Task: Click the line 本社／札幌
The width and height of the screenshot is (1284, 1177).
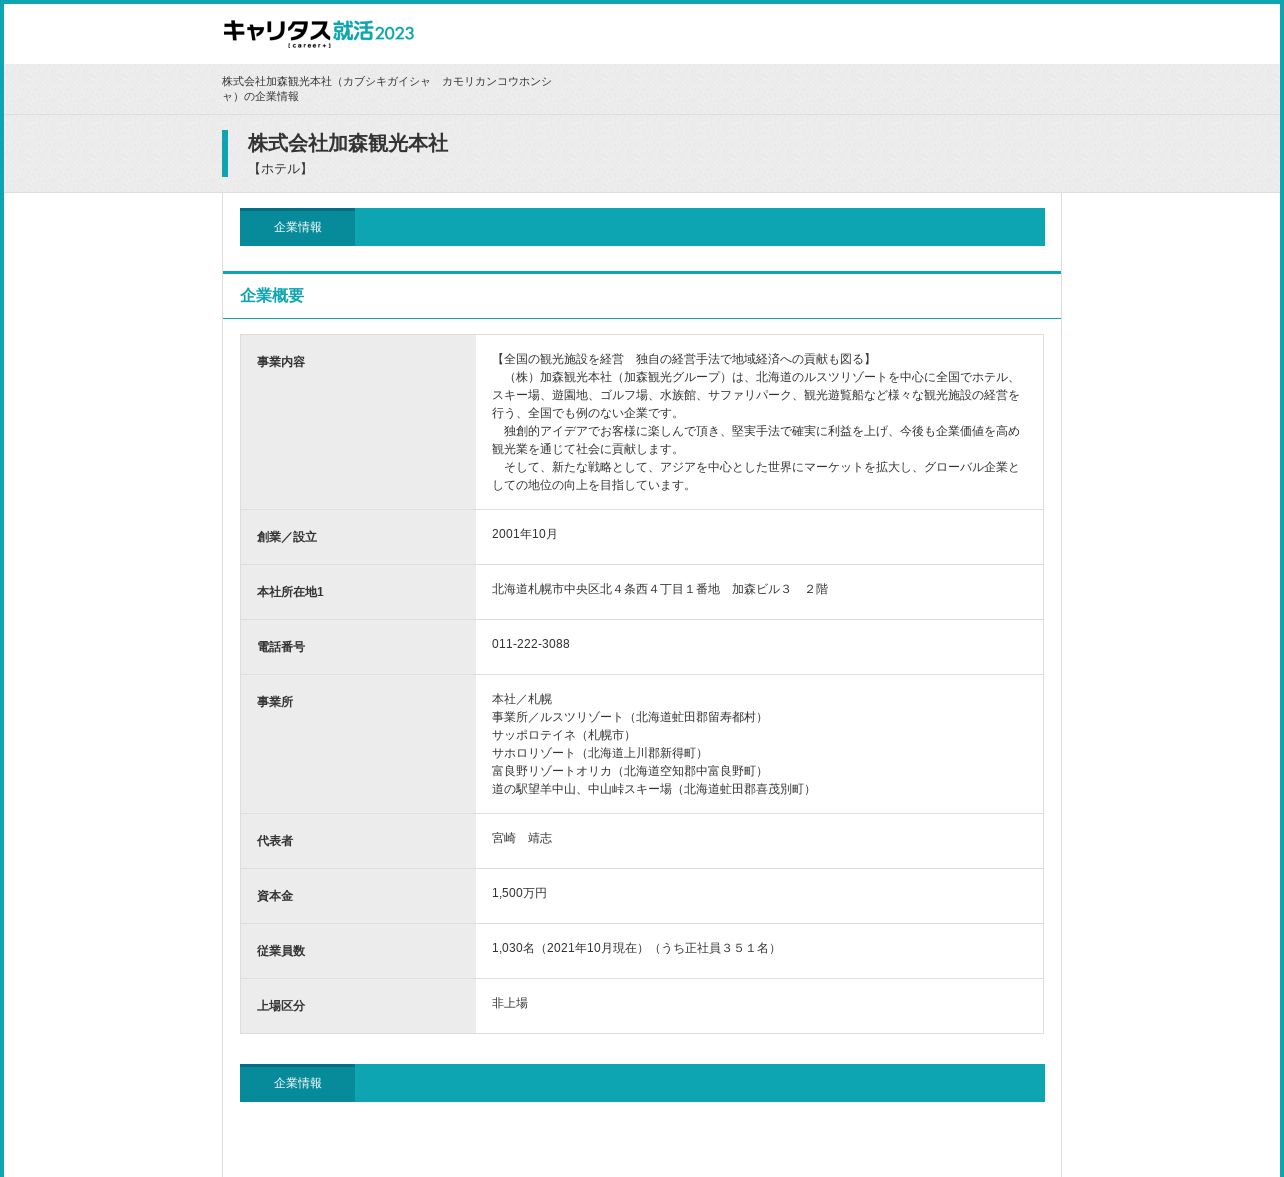Action: pyautogui.click(x=522, y=699)
